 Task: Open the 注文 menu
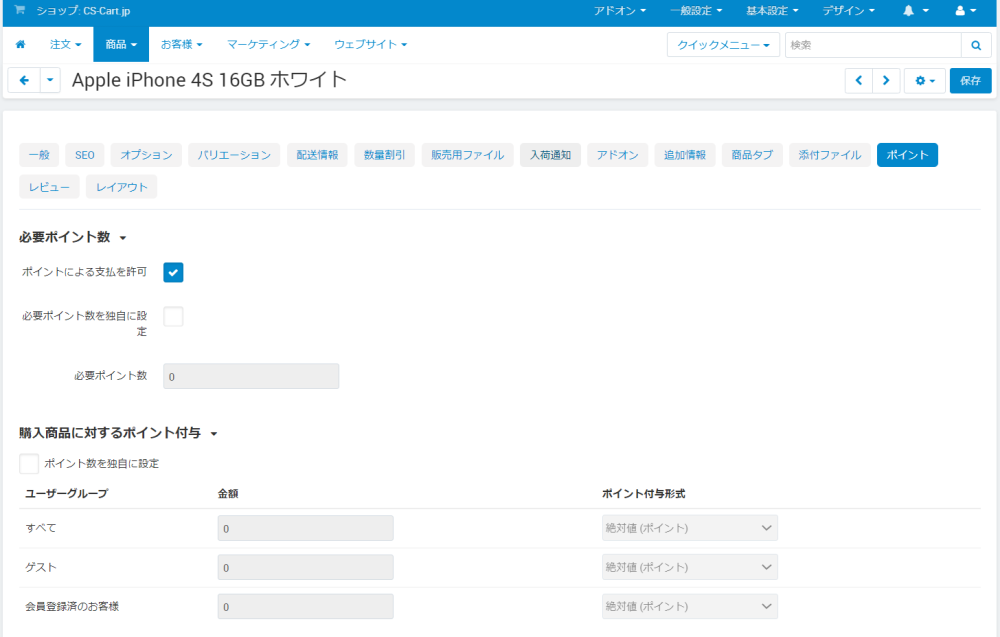pos(66,45)
